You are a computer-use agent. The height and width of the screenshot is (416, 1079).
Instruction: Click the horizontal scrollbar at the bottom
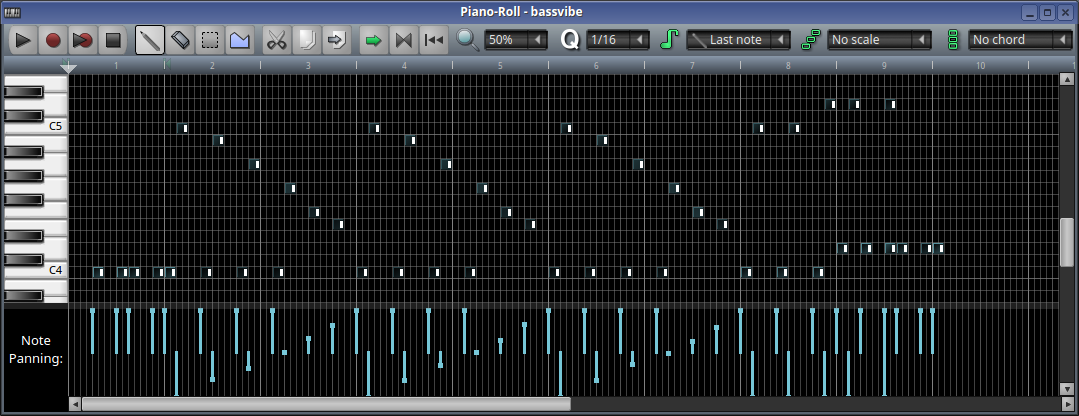click(x=325, y=404)
